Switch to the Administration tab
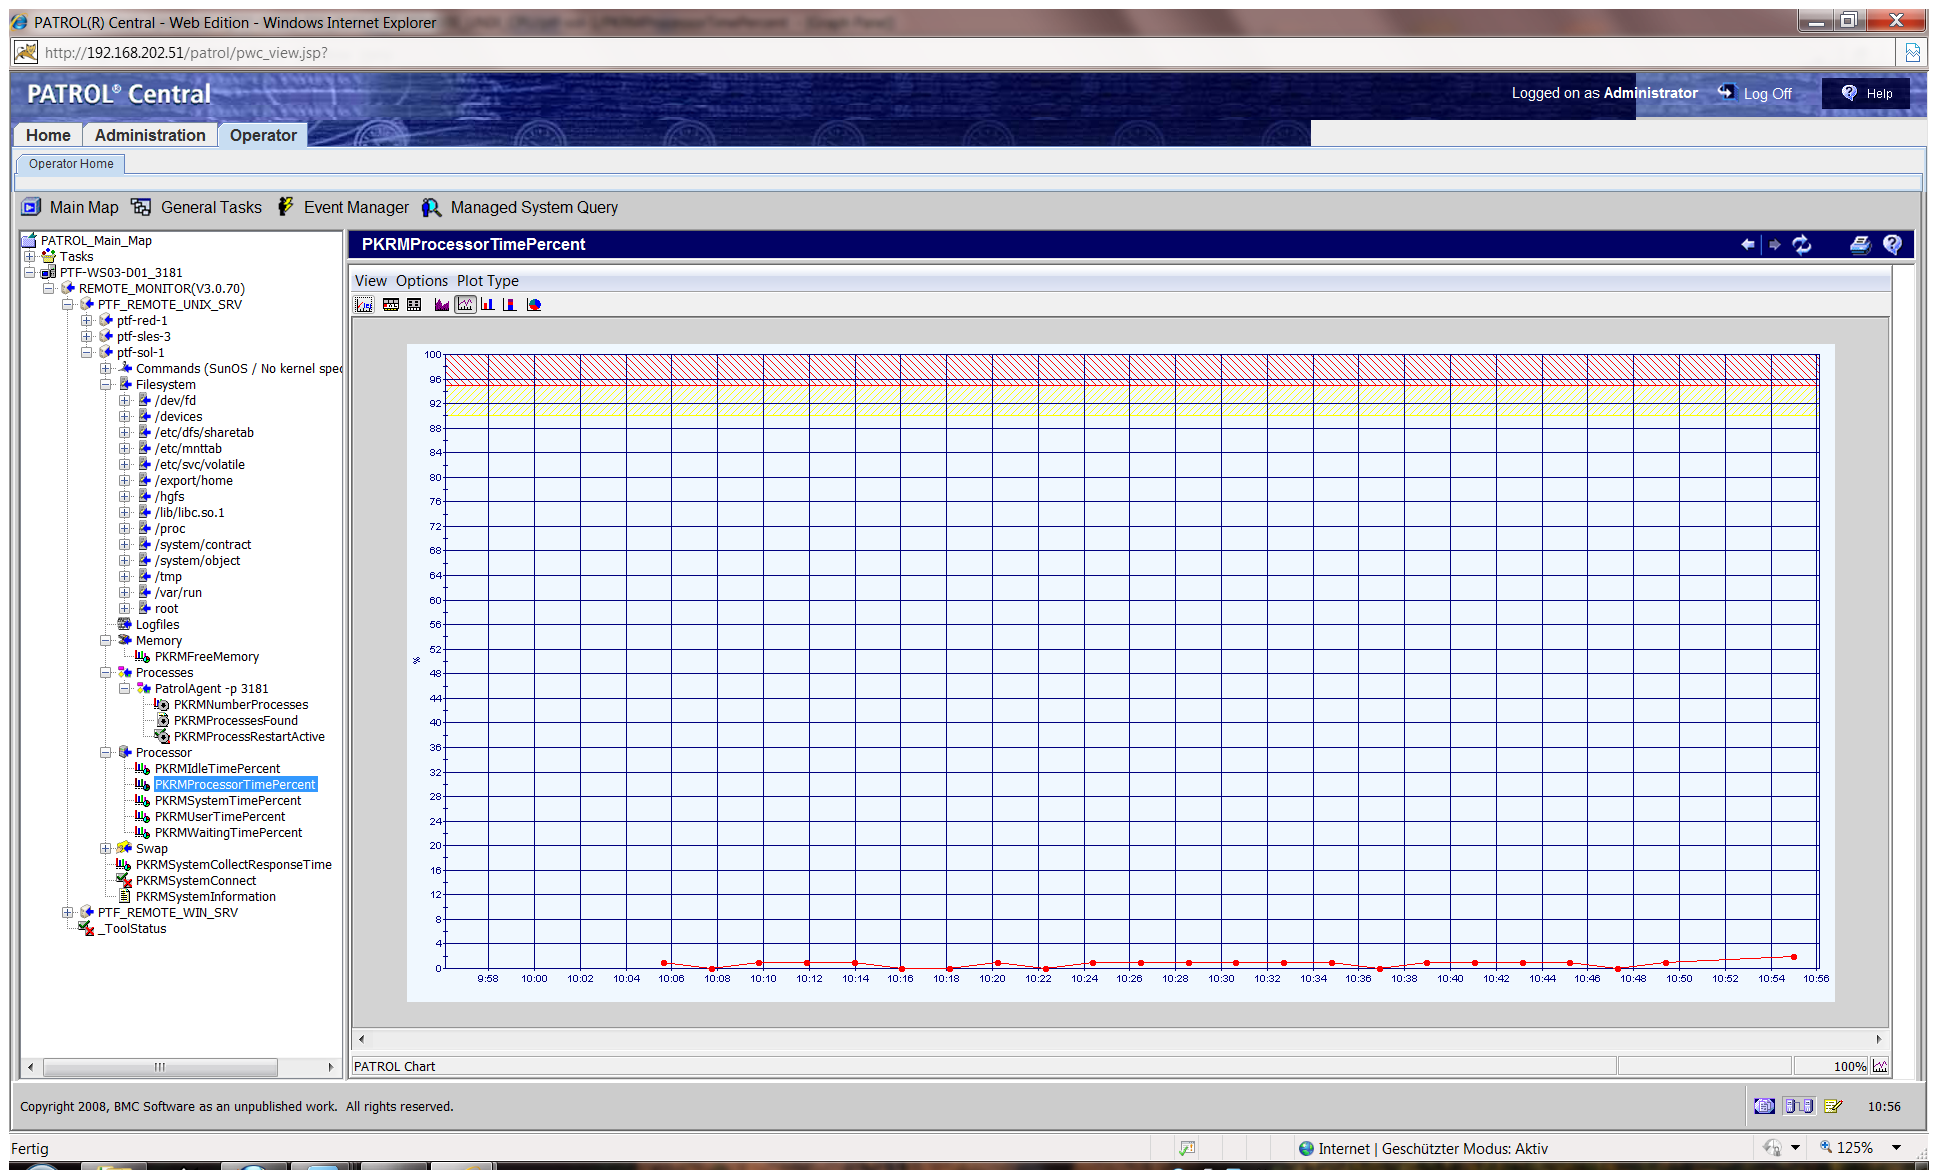Viewport: 1938px width, 1170px height. coord(150,135)
